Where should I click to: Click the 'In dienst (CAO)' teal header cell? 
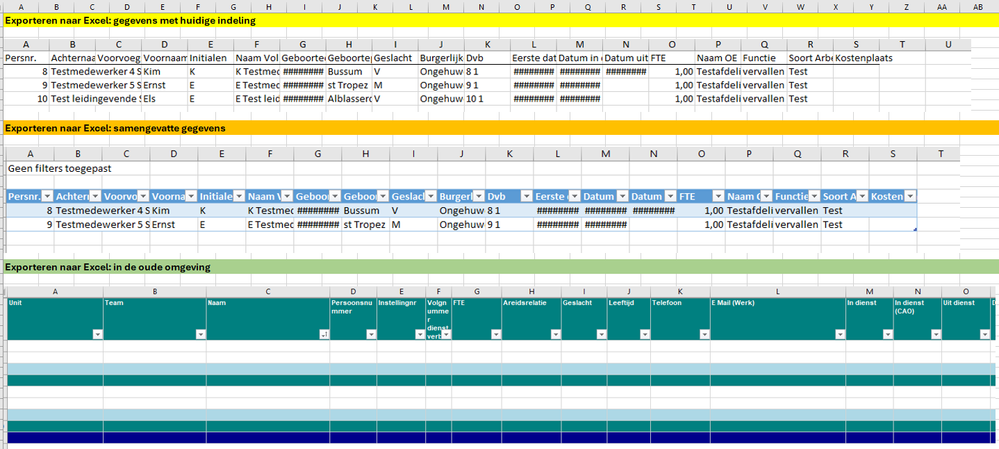pyautogui.click(x=917, y=318)
